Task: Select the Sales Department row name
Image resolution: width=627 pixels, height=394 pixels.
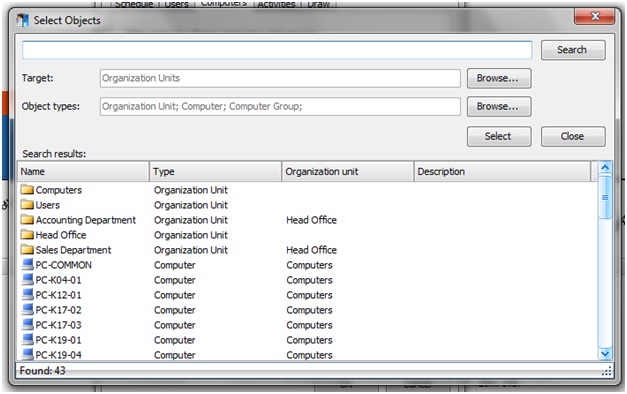Action: (x=73, y=250)
